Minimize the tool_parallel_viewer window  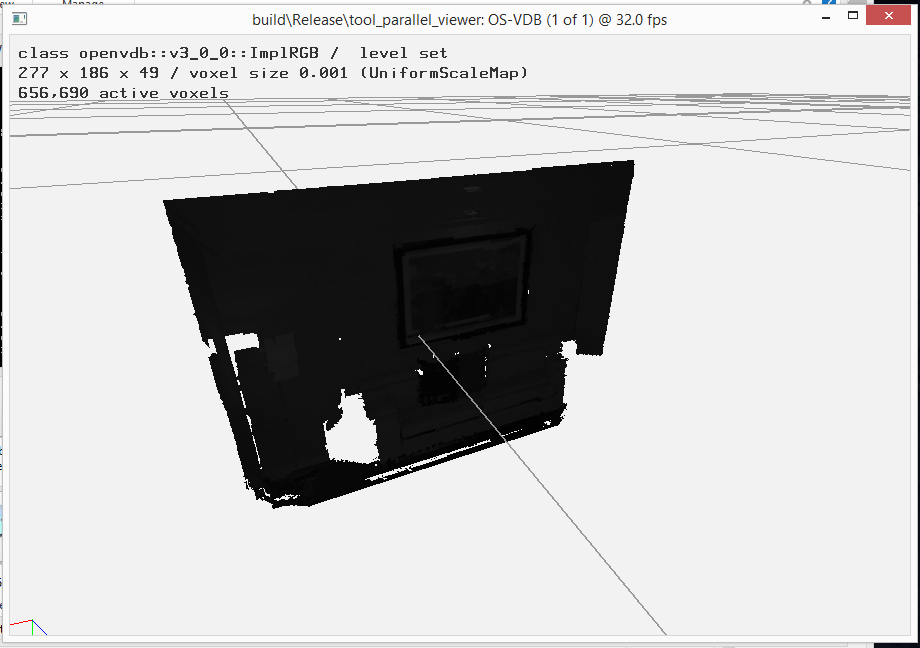(826, 18)
